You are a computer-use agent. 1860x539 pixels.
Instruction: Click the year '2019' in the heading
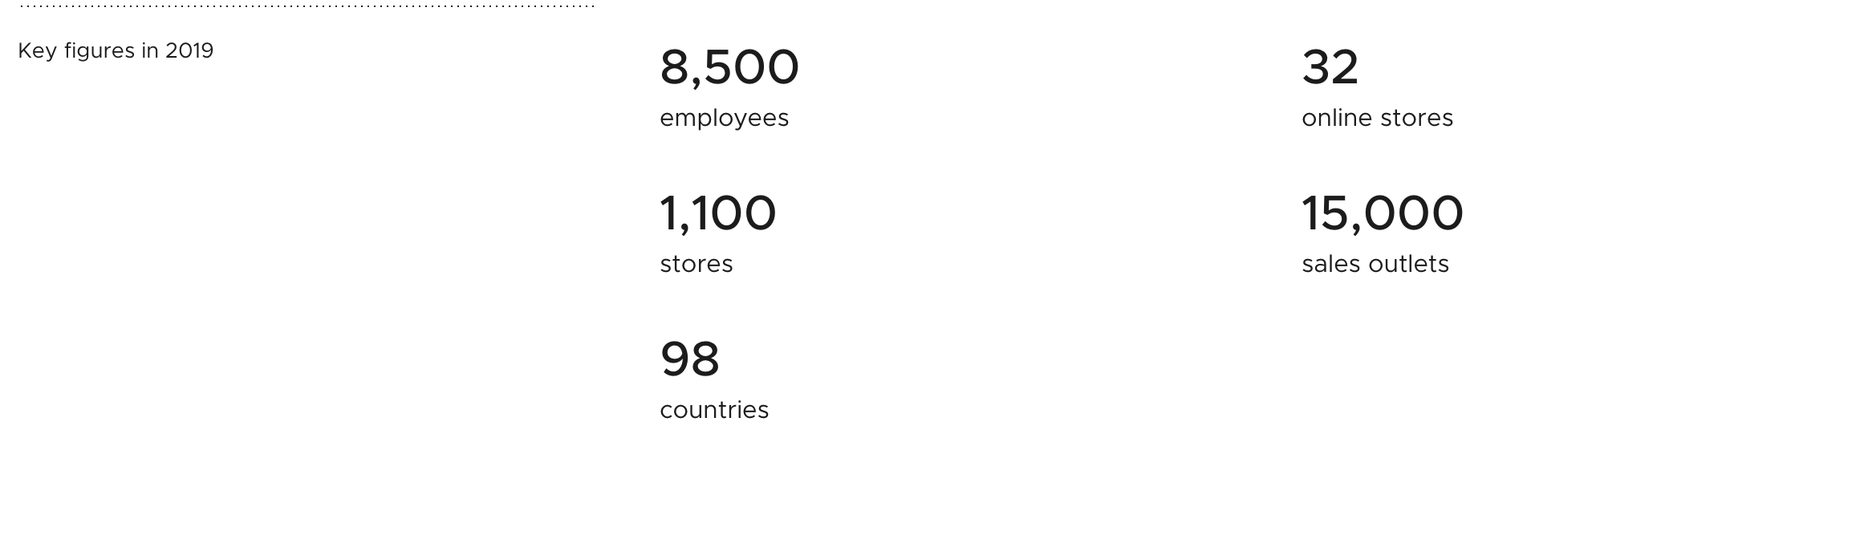click(x=189, y=51)
